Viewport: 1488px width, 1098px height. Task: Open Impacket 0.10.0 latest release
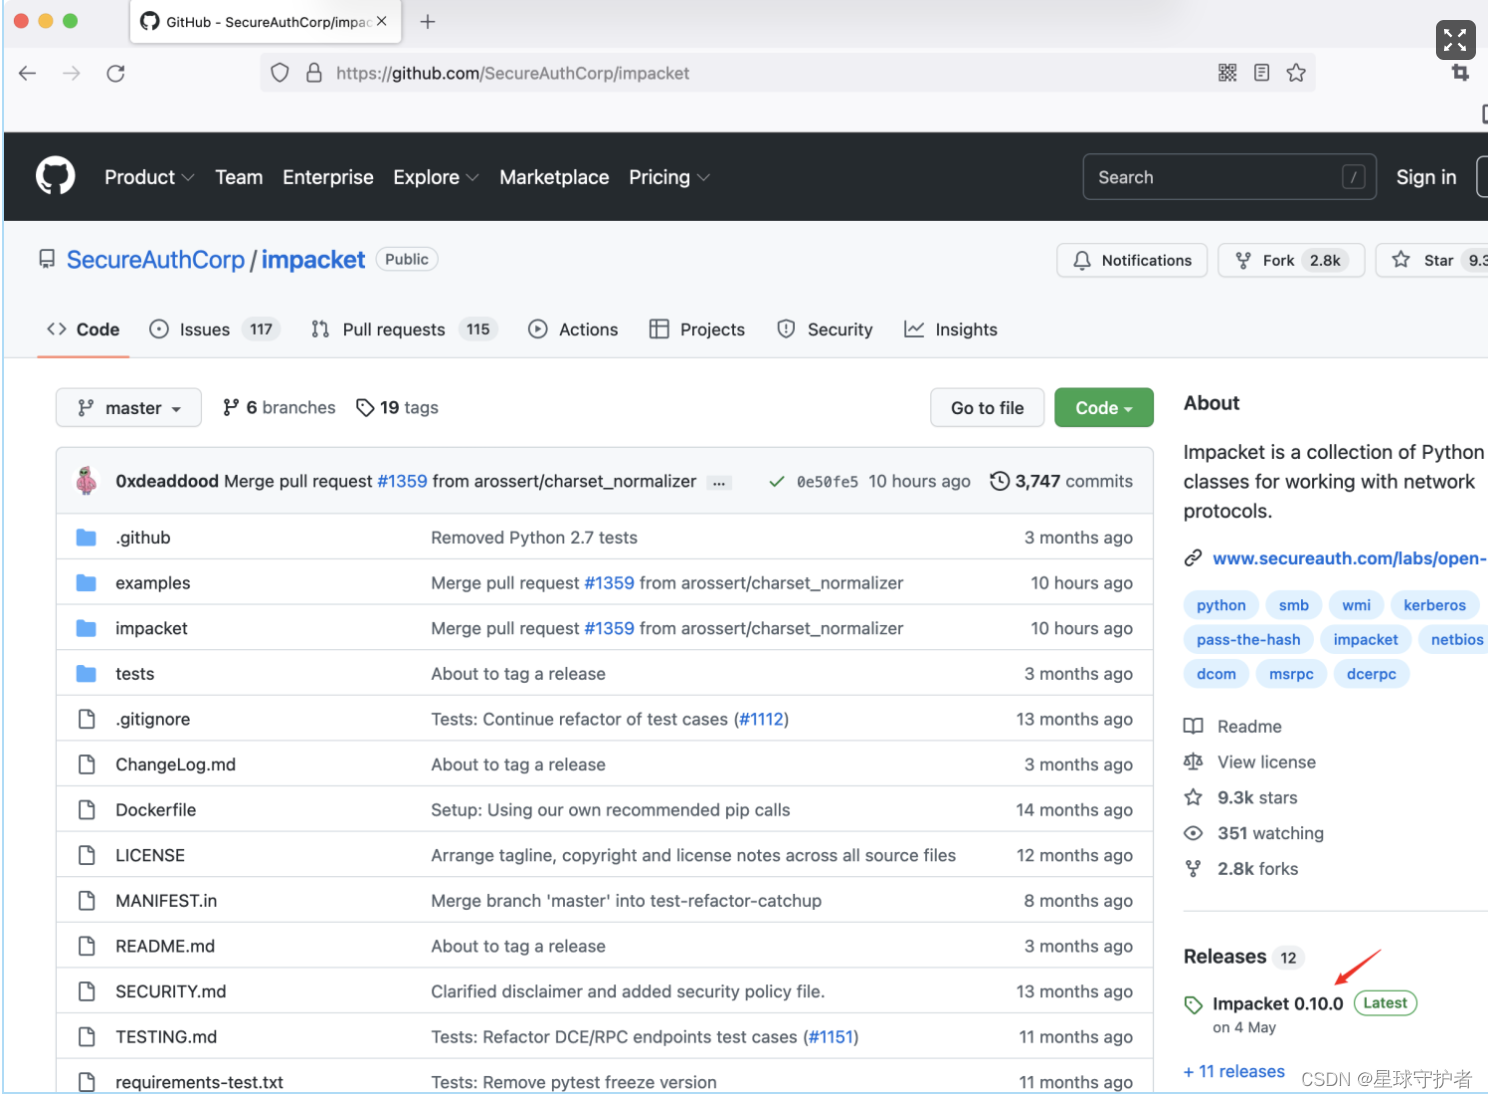[1277, 1003]
